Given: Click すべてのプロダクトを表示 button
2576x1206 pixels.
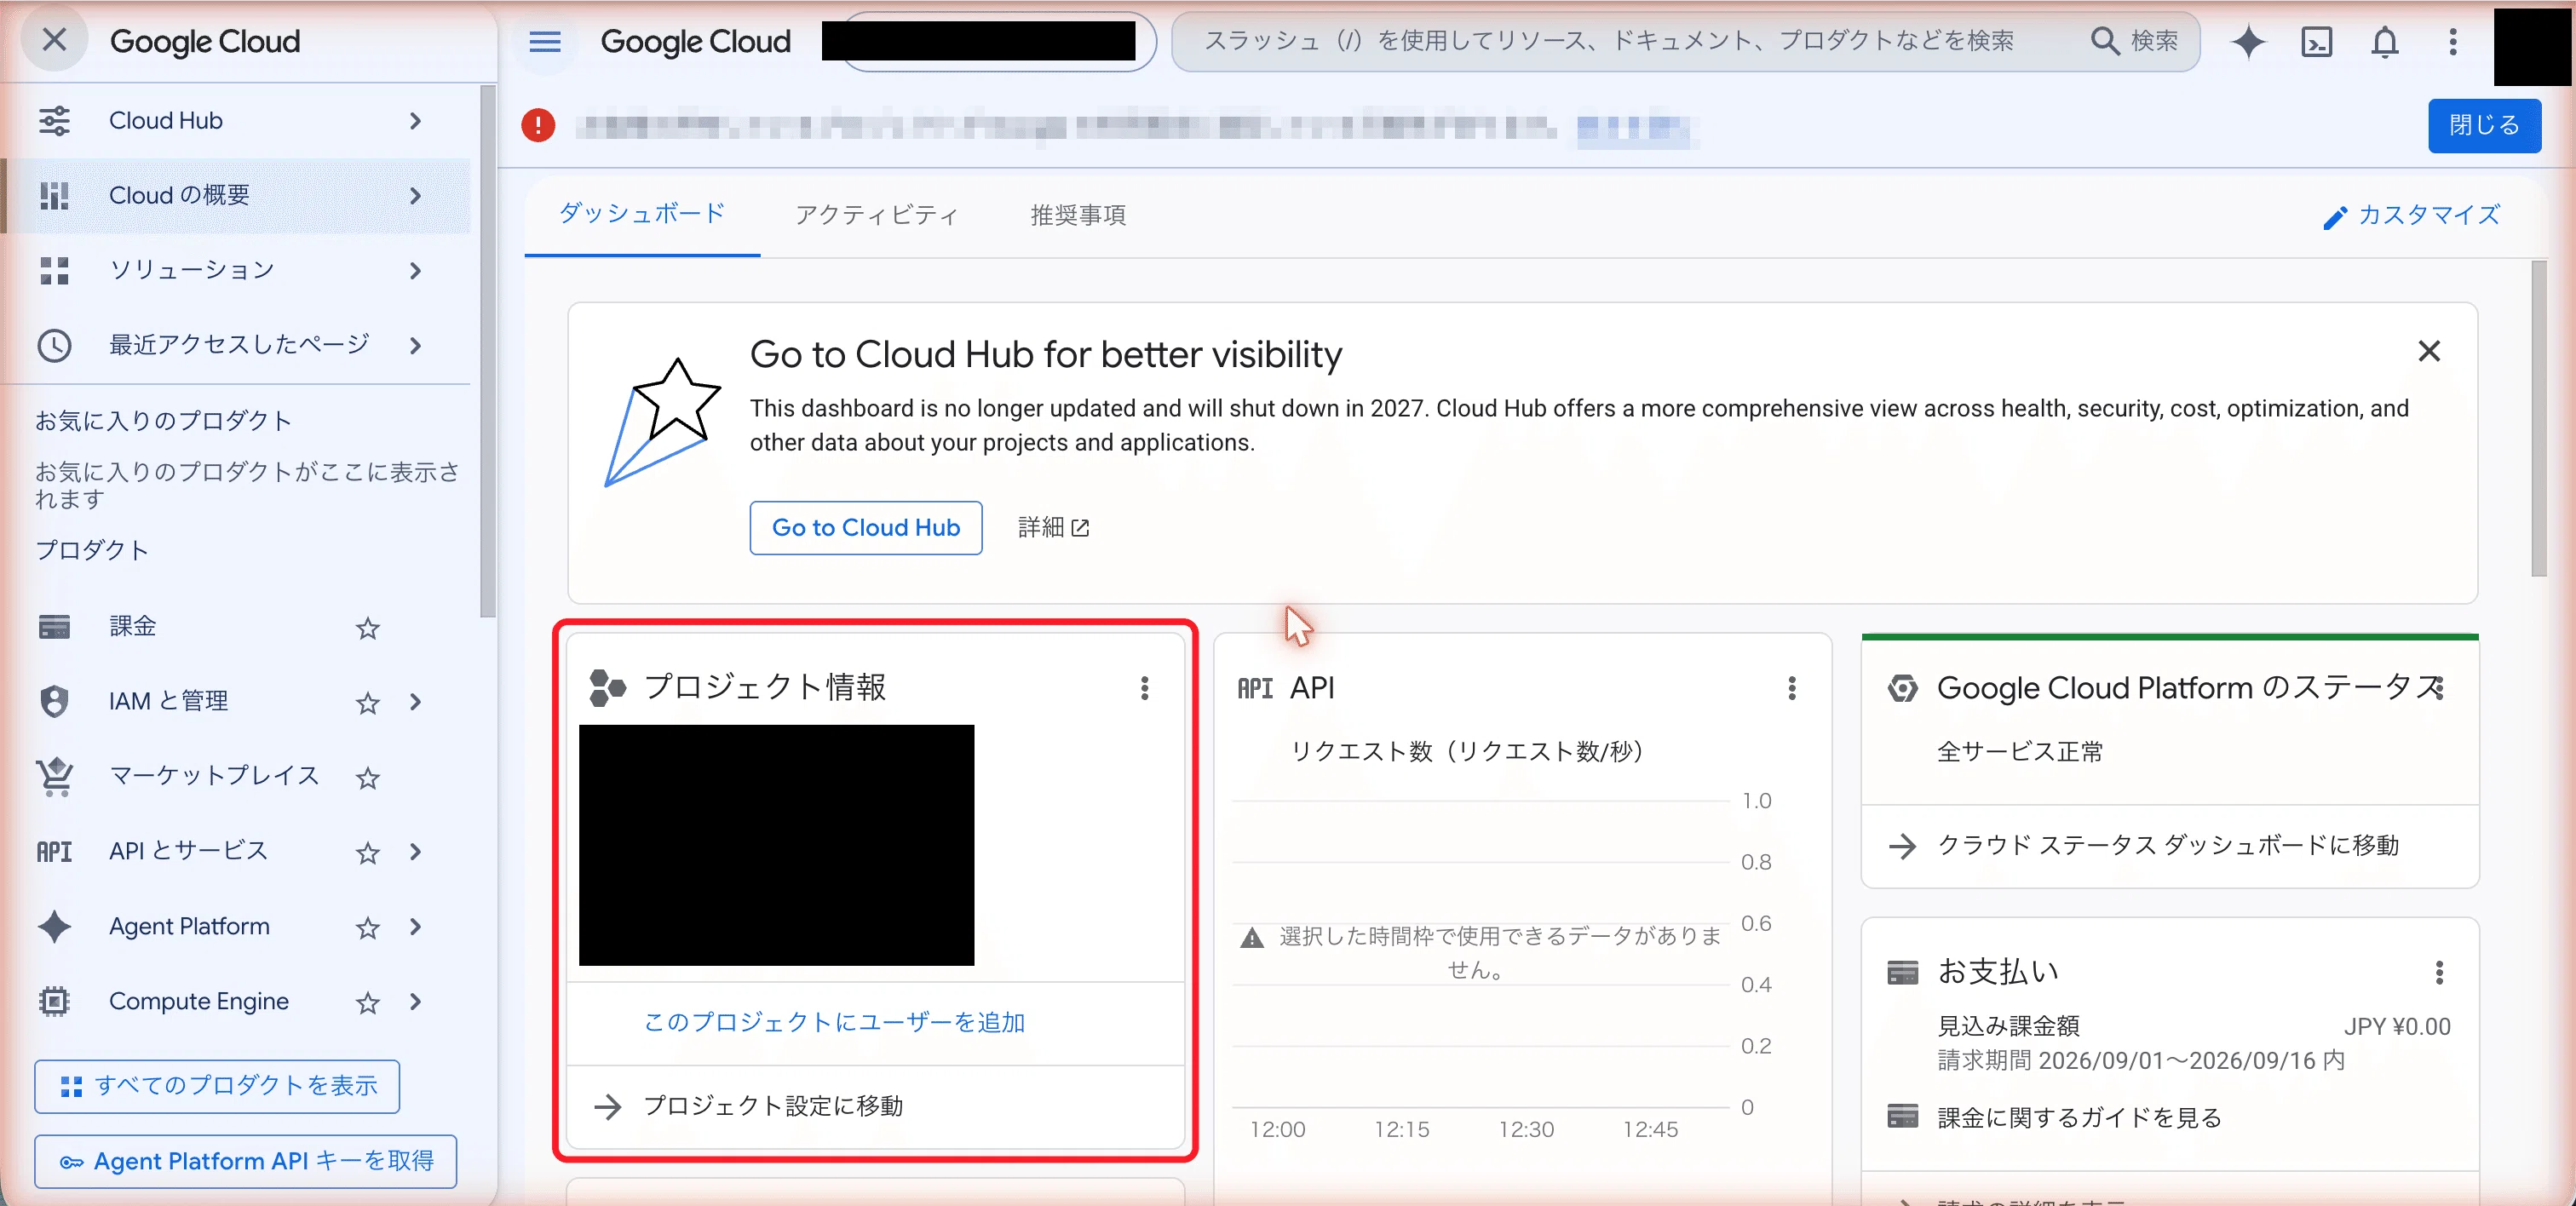Looking at the screenshot, I should [217, 1086].
